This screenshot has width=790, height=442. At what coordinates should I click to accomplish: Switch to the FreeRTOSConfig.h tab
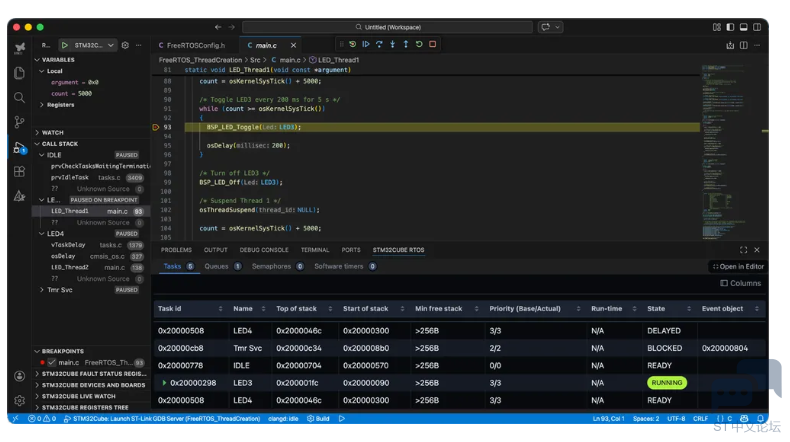(x=197, y=45)
